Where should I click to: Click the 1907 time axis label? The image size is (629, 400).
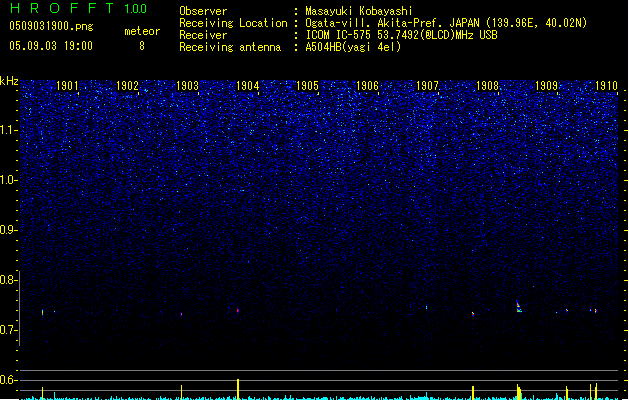coord(427,86)
